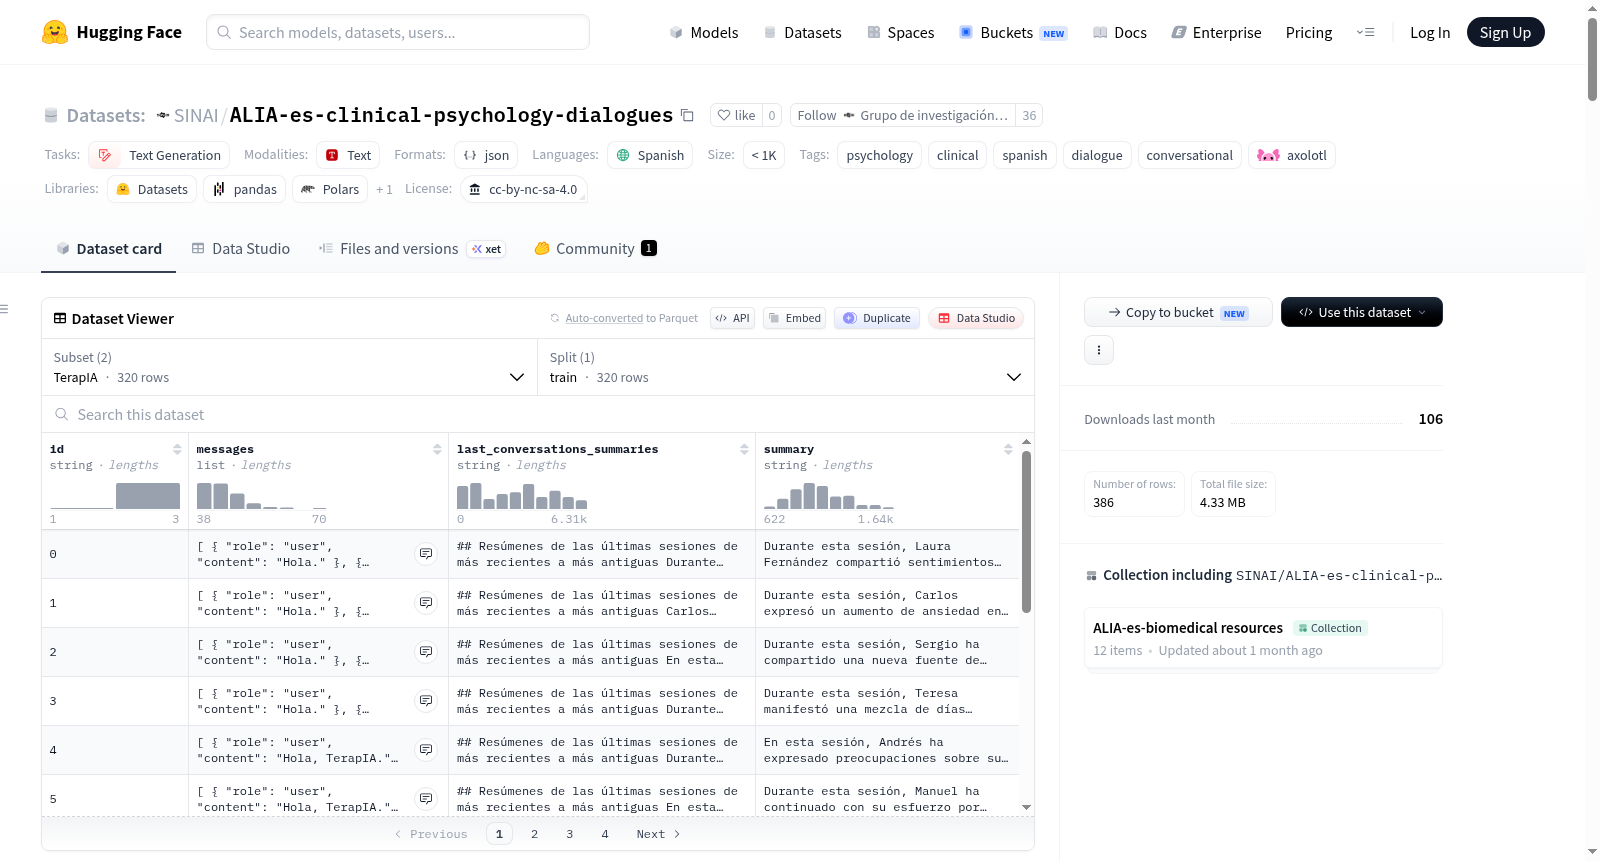Sort by the messages column arrows
This screenshot has width=1600, height=861.
[x=437, y=449]
